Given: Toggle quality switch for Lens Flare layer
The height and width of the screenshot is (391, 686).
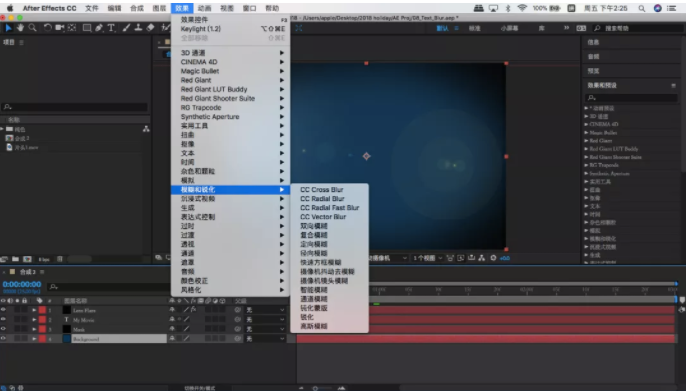Looking at the screenshot, I should (x=186, y=310).
